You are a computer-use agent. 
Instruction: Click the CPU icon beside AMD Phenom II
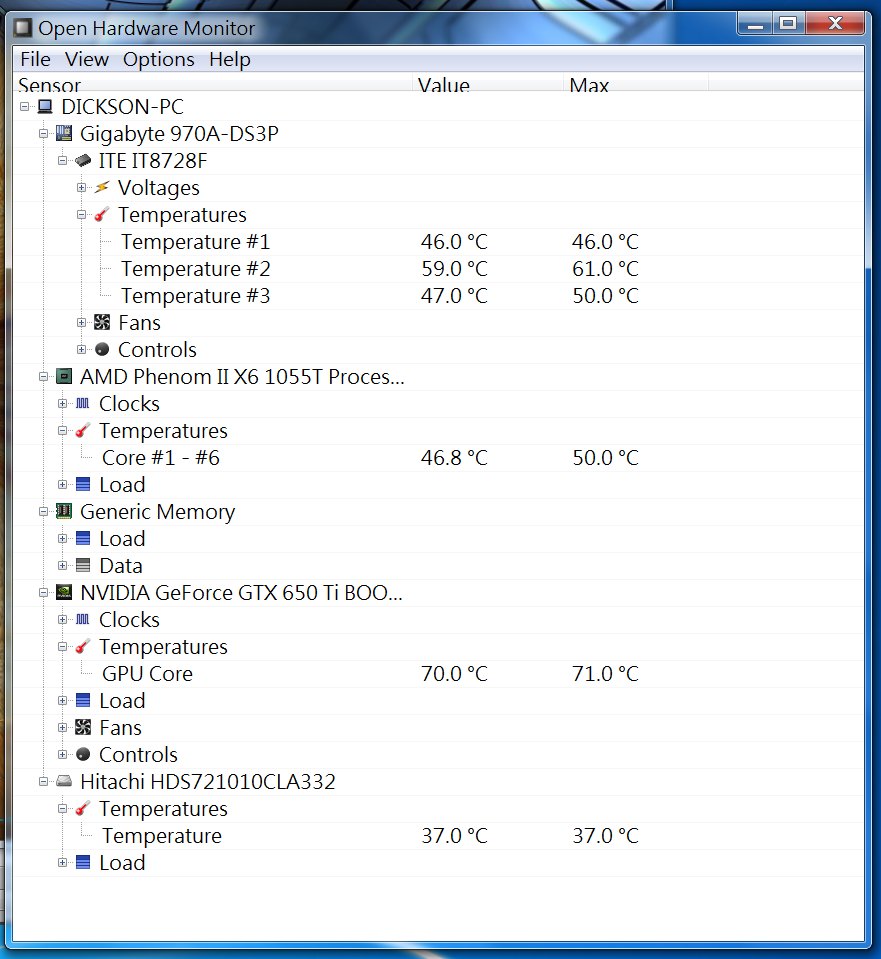[x=64, y=376]
